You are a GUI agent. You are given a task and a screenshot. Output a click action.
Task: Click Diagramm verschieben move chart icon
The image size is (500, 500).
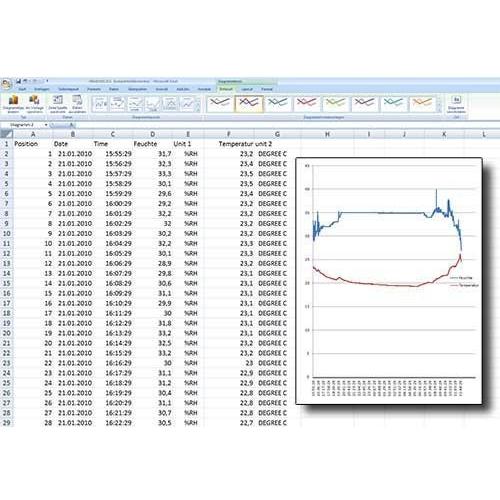click(456, 104)
